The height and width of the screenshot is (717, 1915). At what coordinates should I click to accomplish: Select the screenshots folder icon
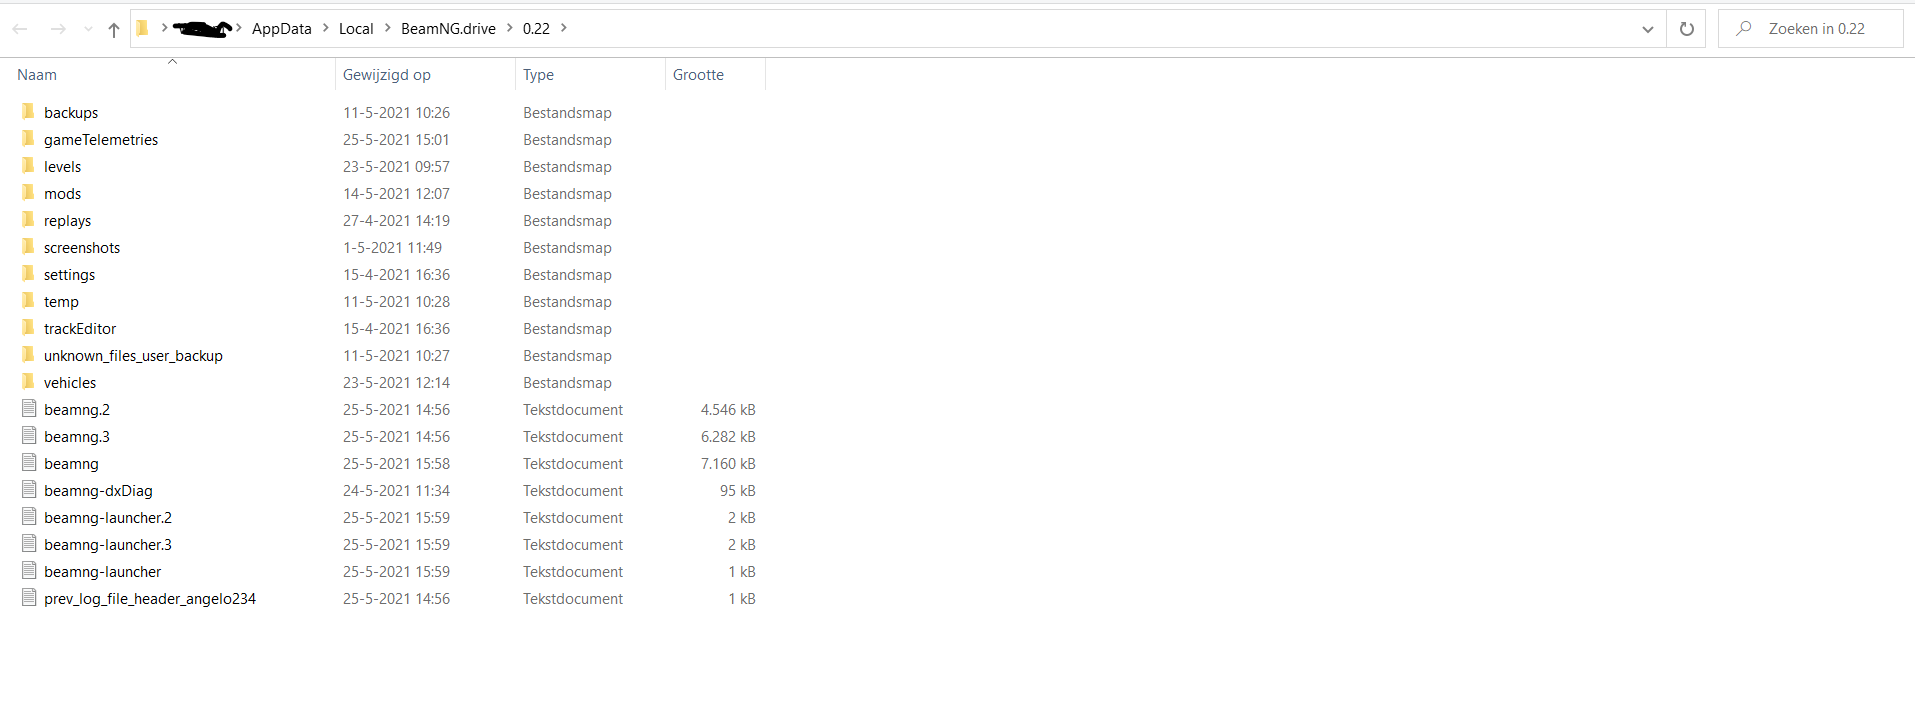(x=28, y=246)
